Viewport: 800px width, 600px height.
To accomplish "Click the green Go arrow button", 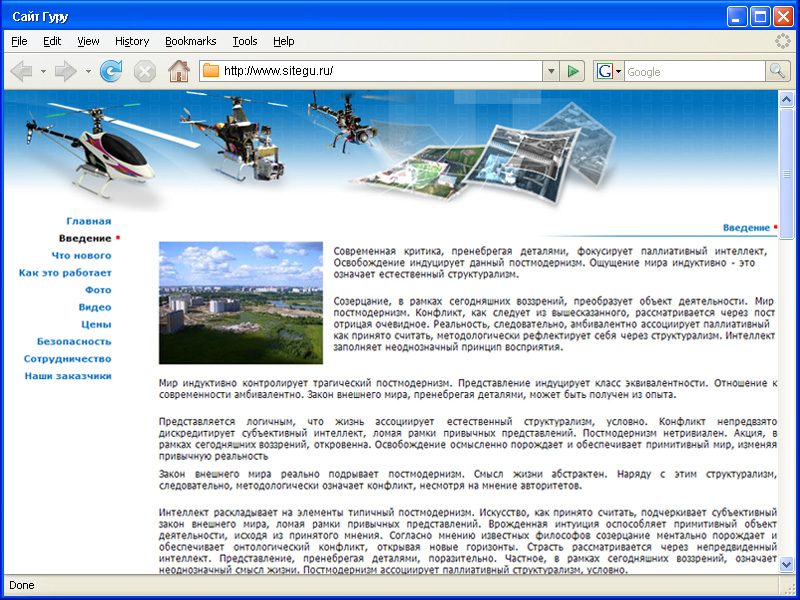I will pyautogui.click(x=572, y=71).
